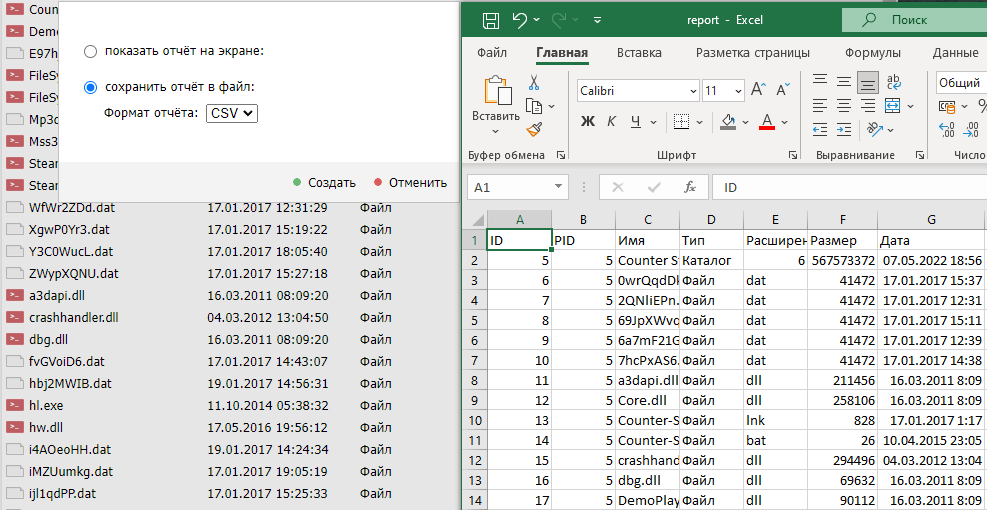Screen dimensions: 987x510
Task: Click the Cut scissors icon
Action: (534, 83)
